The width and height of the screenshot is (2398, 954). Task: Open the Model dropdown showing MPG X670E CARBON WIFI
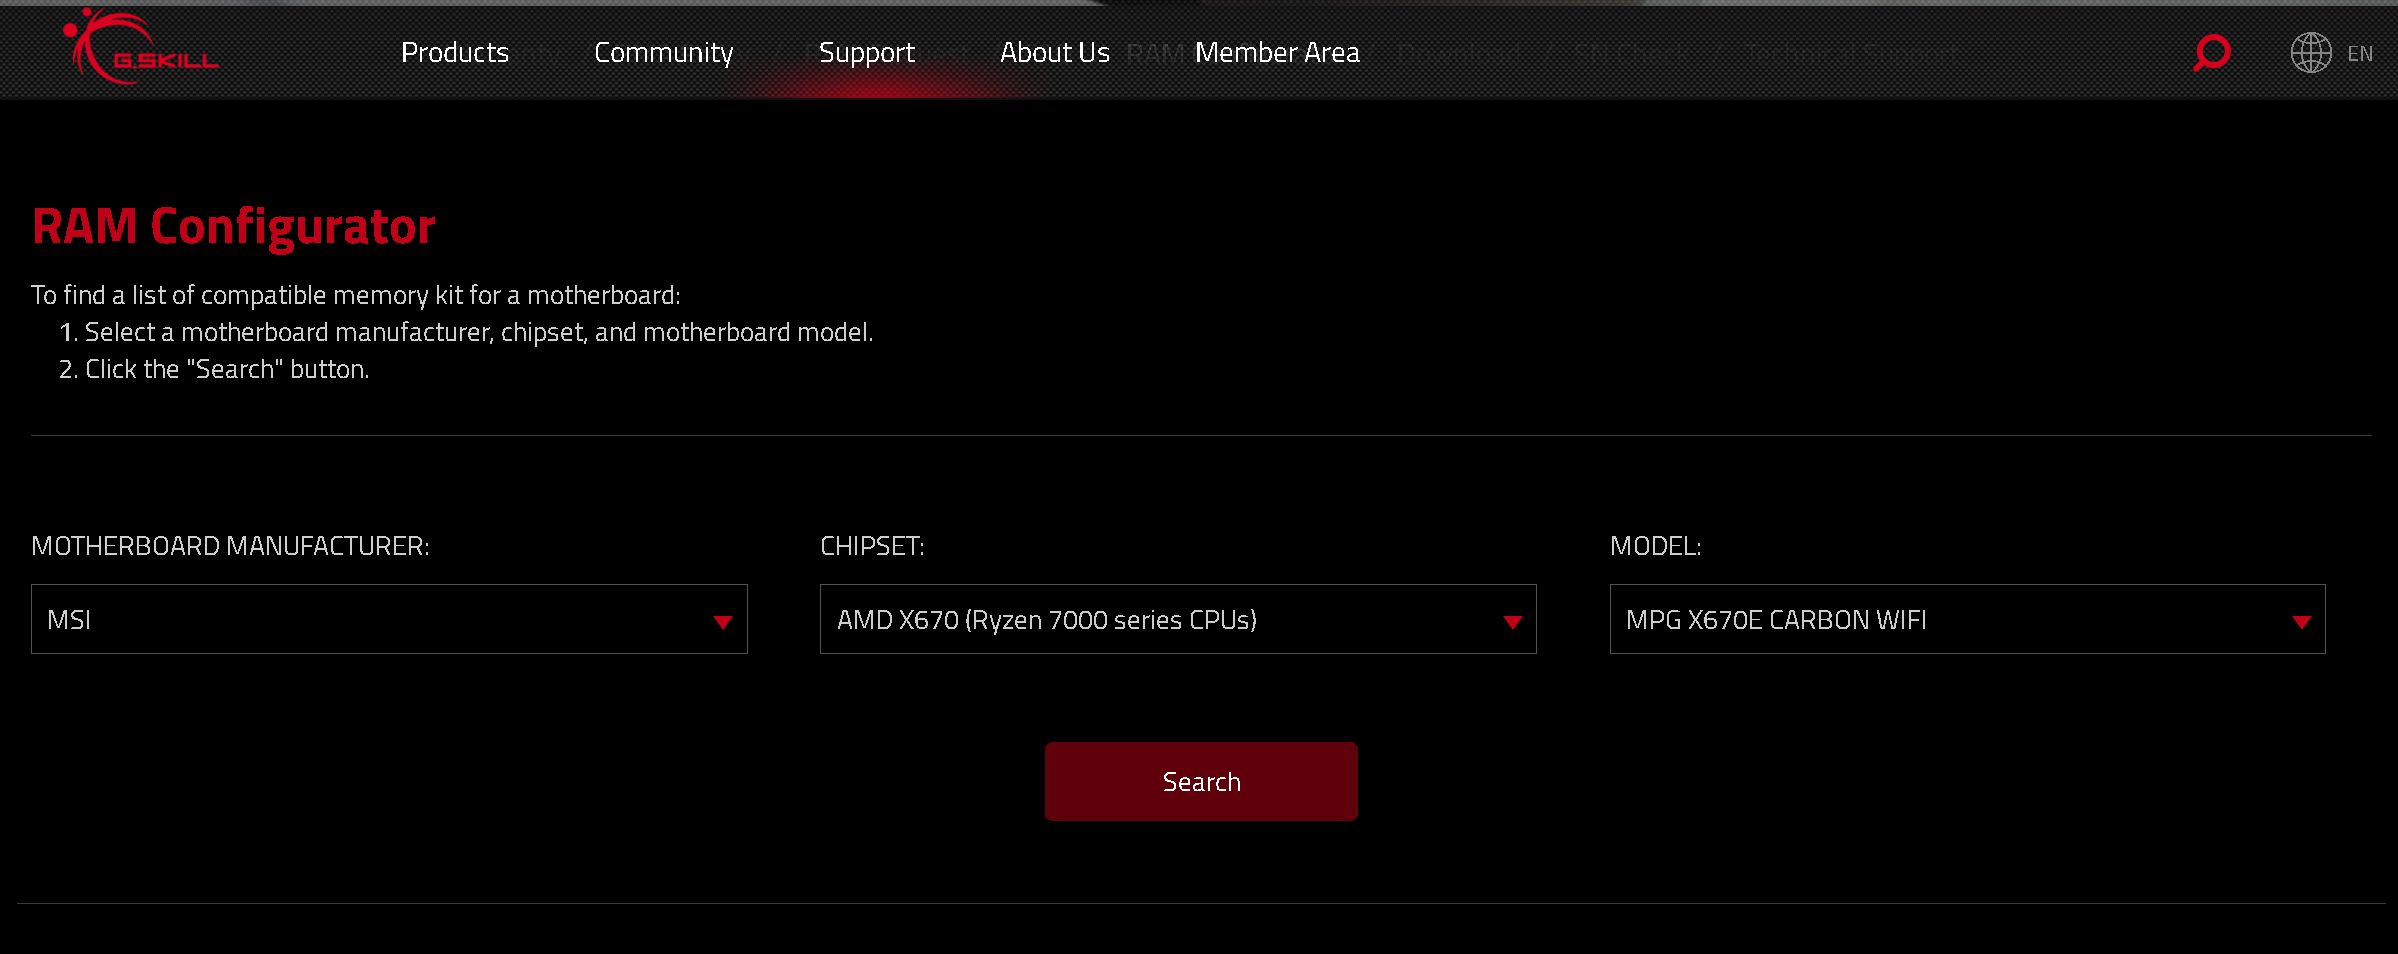click(x=1967, y=619)
